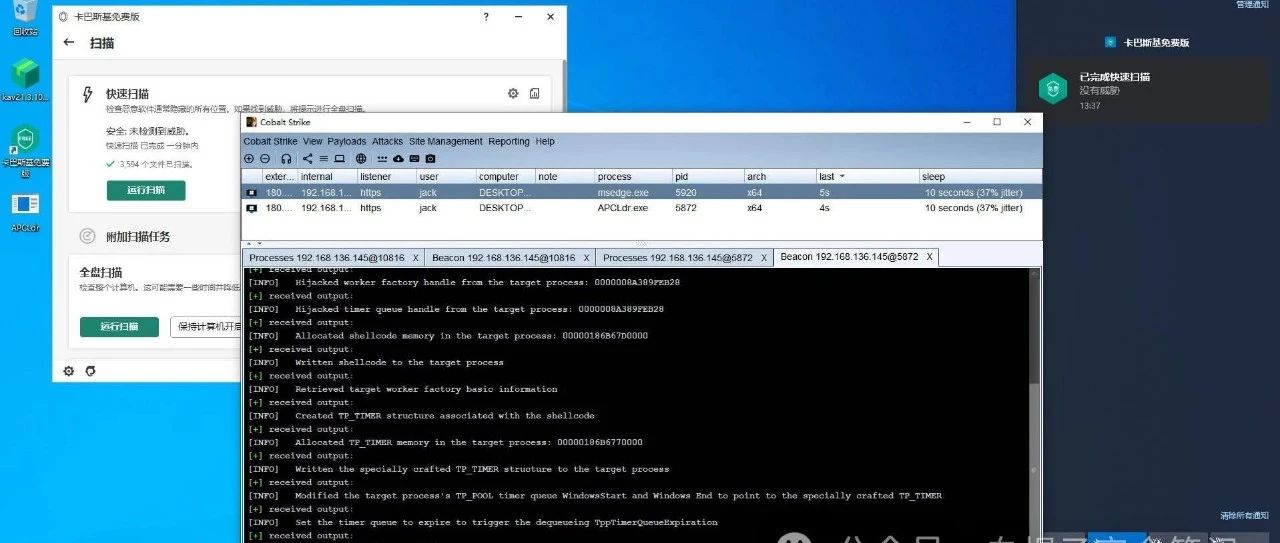Run the full scan under 全盘扫描

click(x=119, y=326)
